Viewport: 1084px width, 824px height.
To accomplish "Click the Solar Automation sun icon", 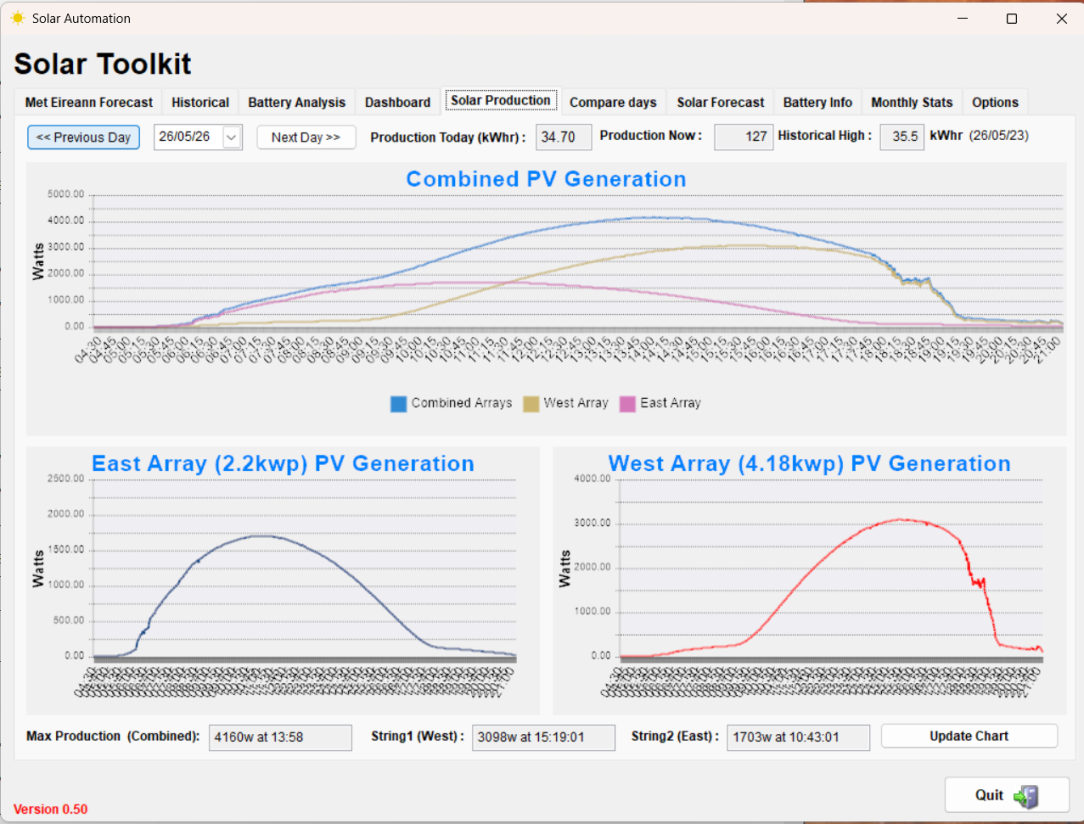I will pos(17,18).
